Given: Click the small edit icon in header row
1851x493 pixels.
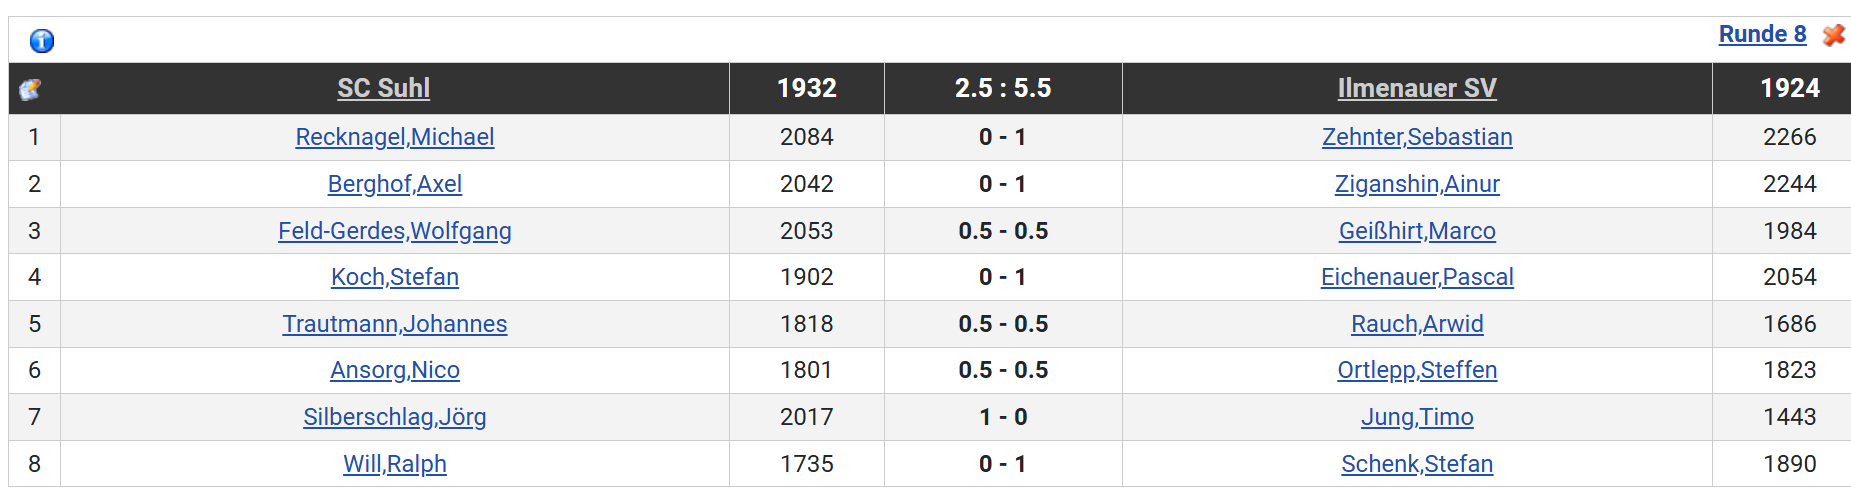Looking at the screenshot, I should pos(30,90).
